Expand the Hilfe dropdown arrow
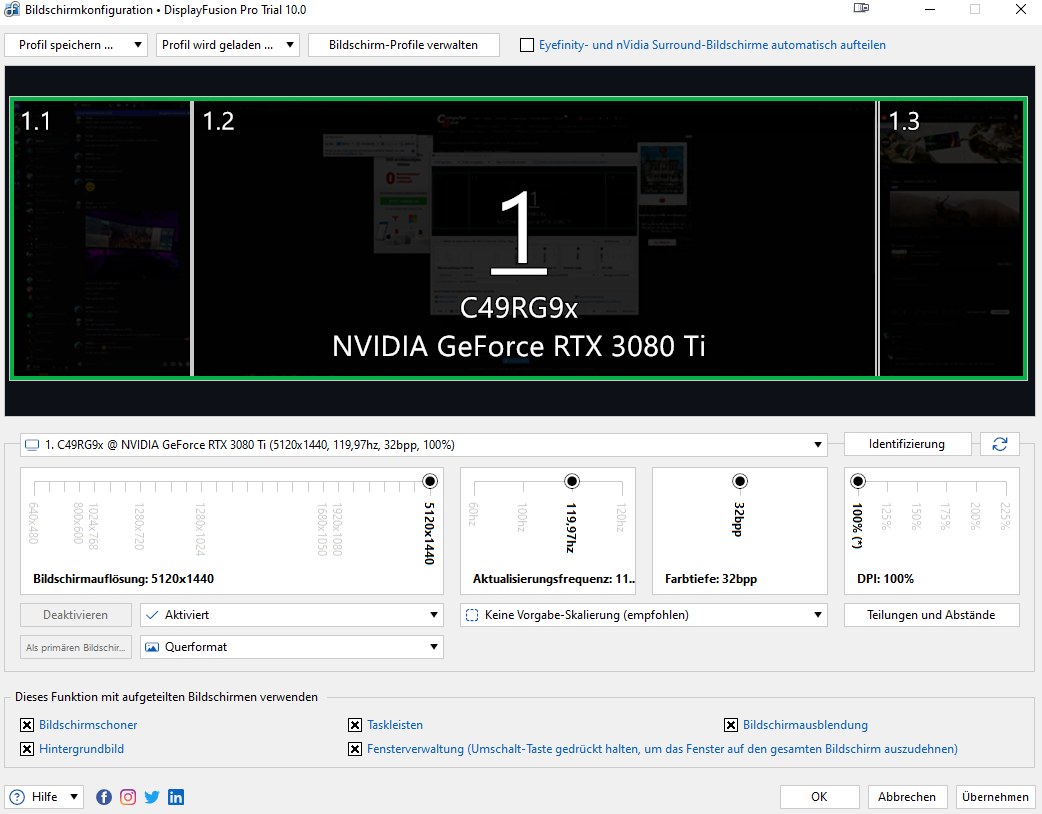 coord(74,797)
